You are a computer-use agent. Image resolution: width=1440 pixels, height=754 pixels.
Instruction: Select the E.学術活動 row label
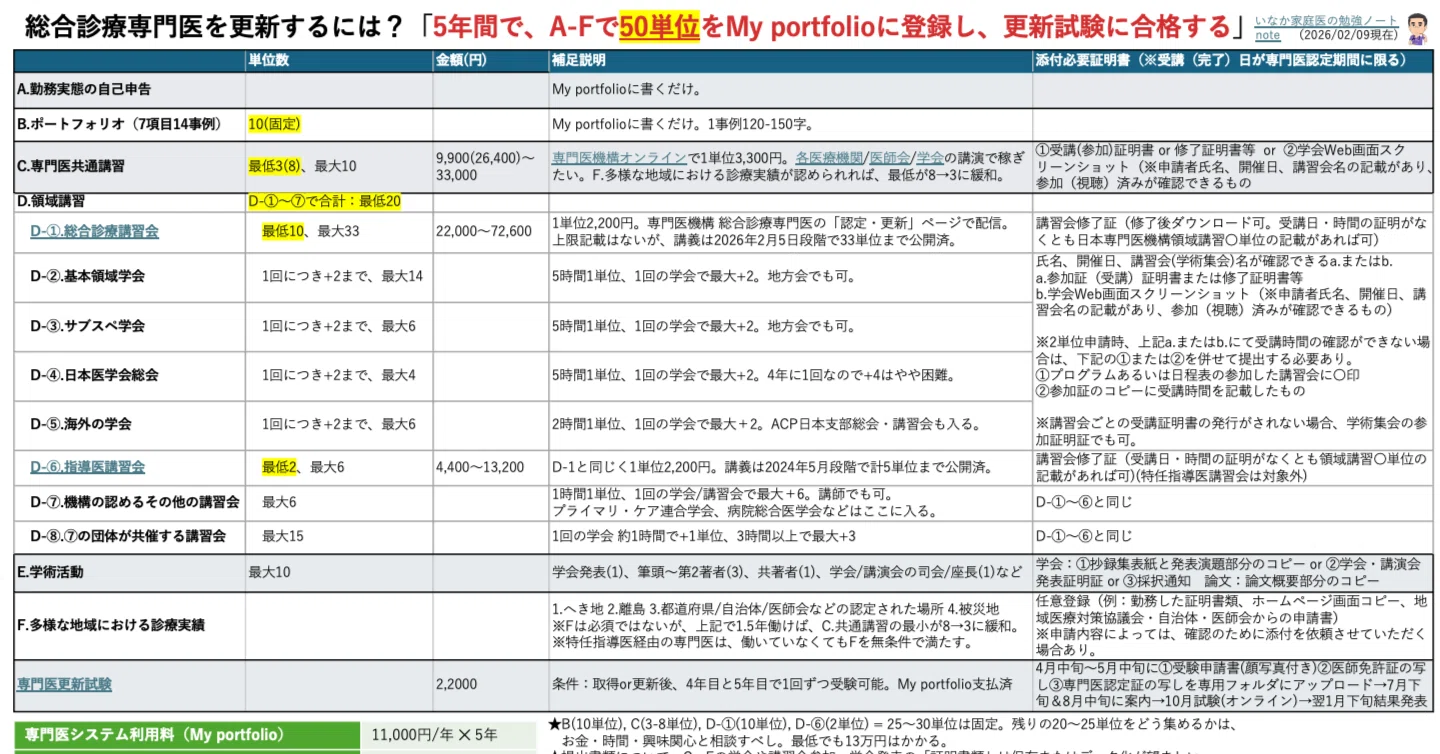(x=50, y=573)
